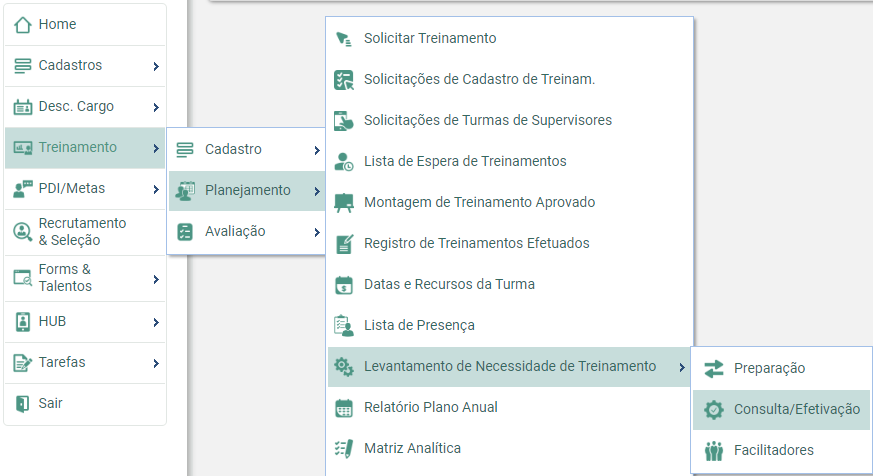
Task: Click the Montagem de Treinamento board icon
Action: tap(344, 203)
